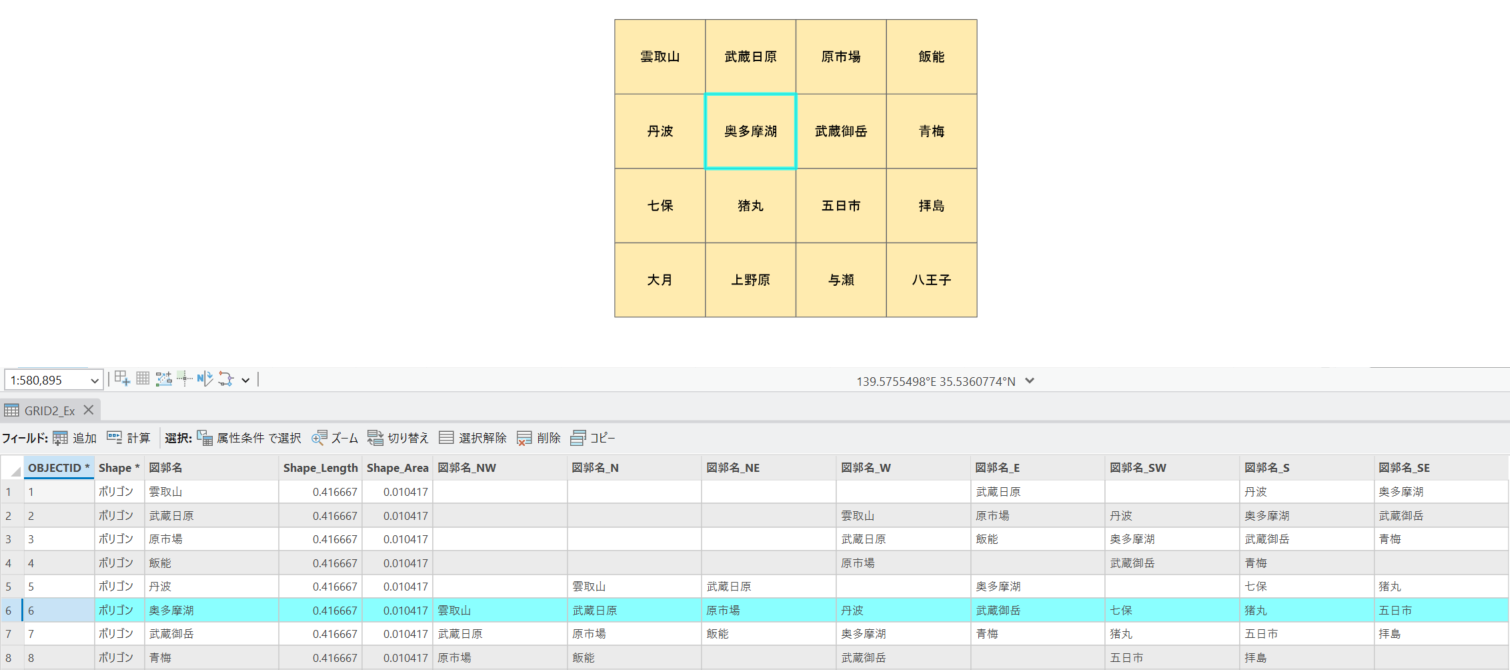The image size is (1510, 670).
Task: Expand the arrow next to the correction icon
Action: tap(245, 380)
